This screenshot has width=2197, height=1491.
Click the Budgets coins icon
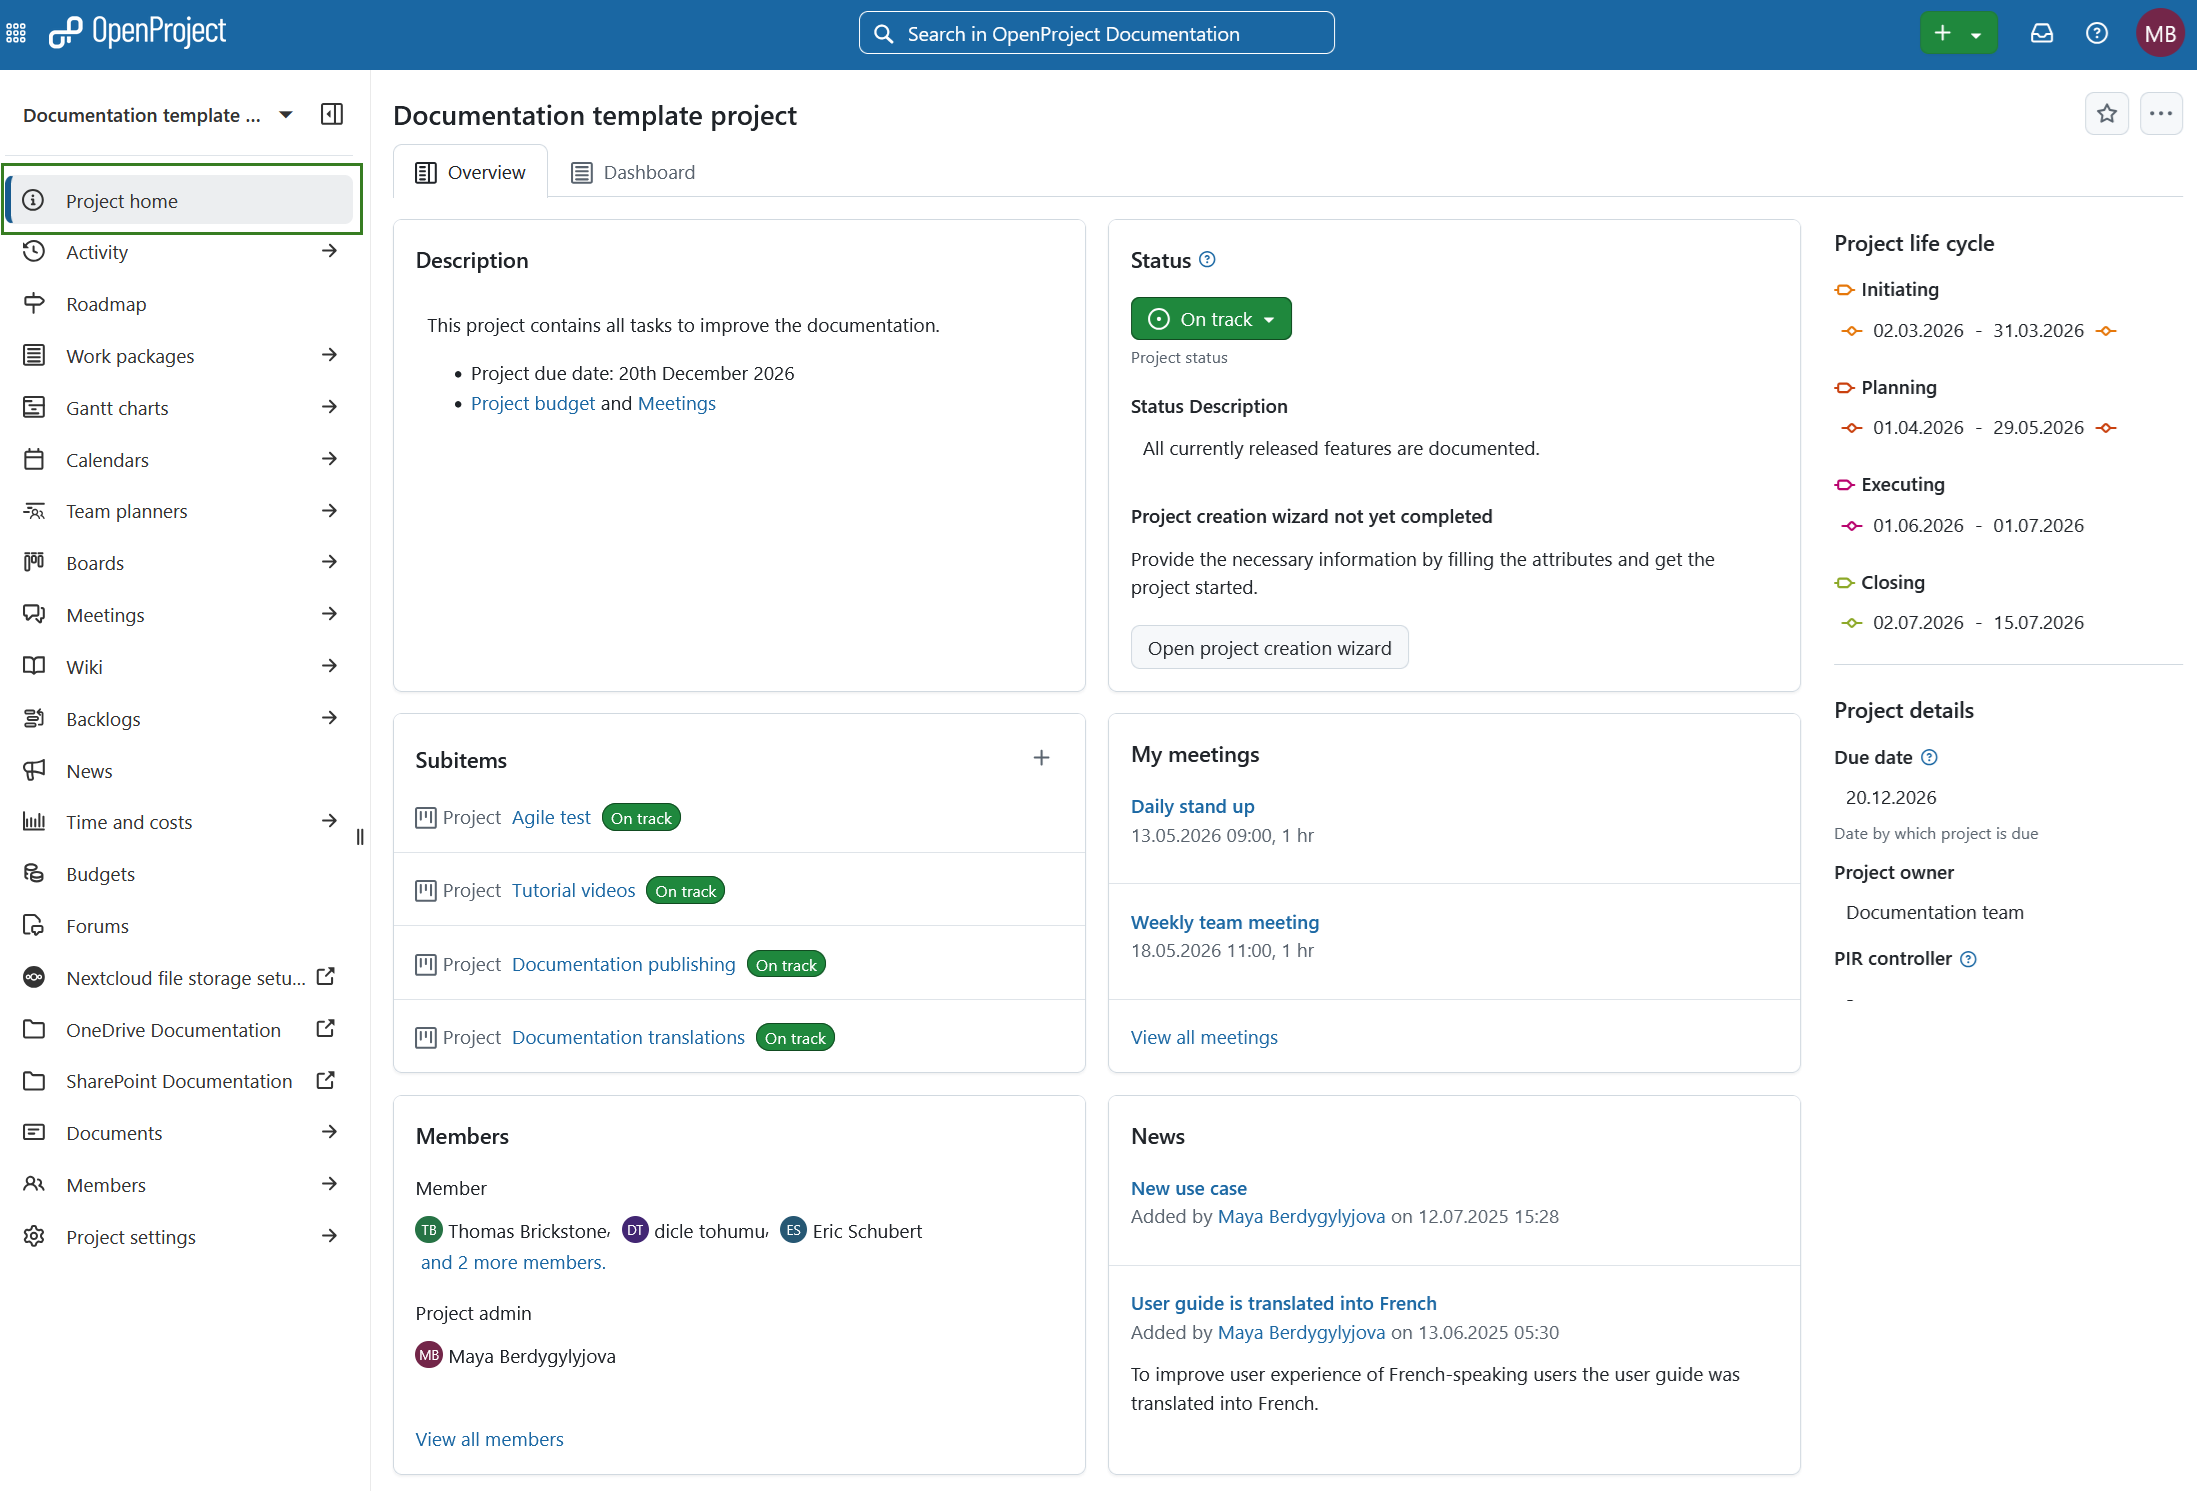34,873
